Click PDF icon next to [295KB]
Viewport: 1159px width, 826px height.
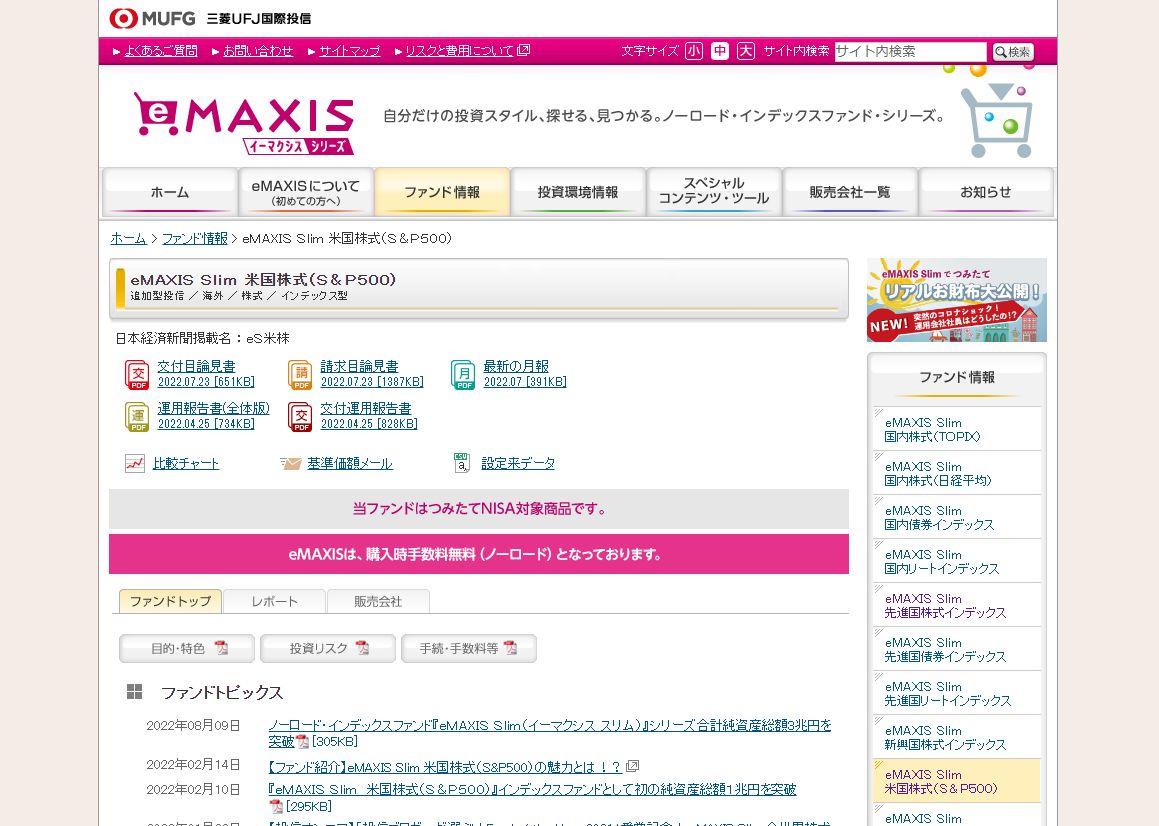[276, 806]
